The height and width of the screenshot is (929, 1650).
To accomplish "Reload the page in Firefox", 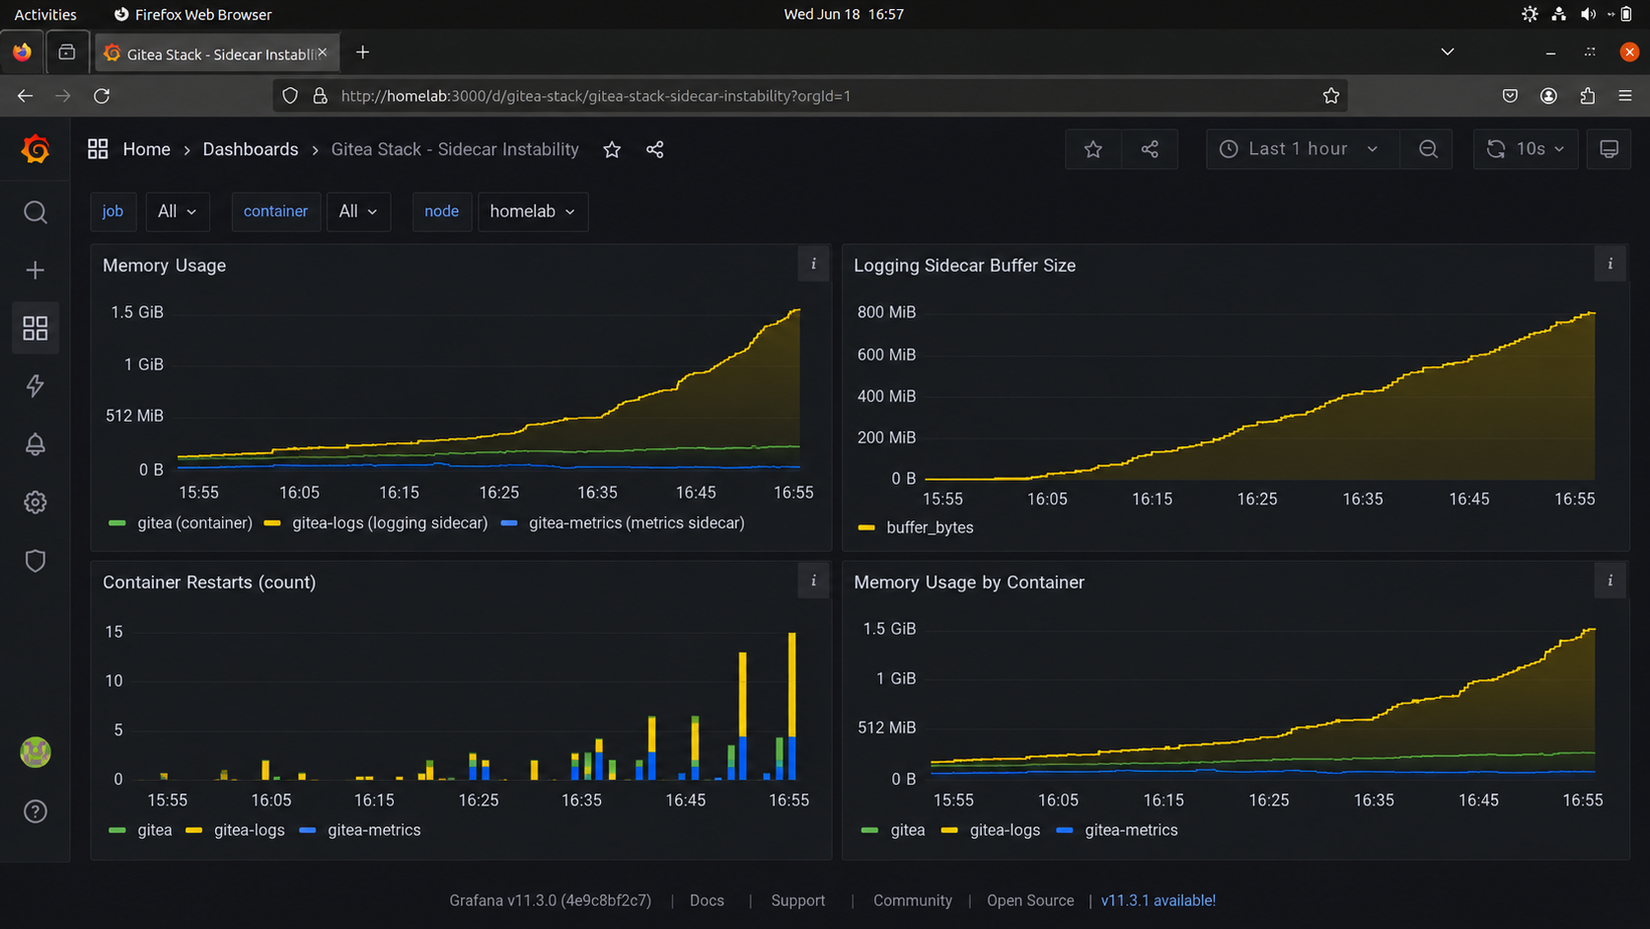I will pyautogui.click(x=102, y=96).
